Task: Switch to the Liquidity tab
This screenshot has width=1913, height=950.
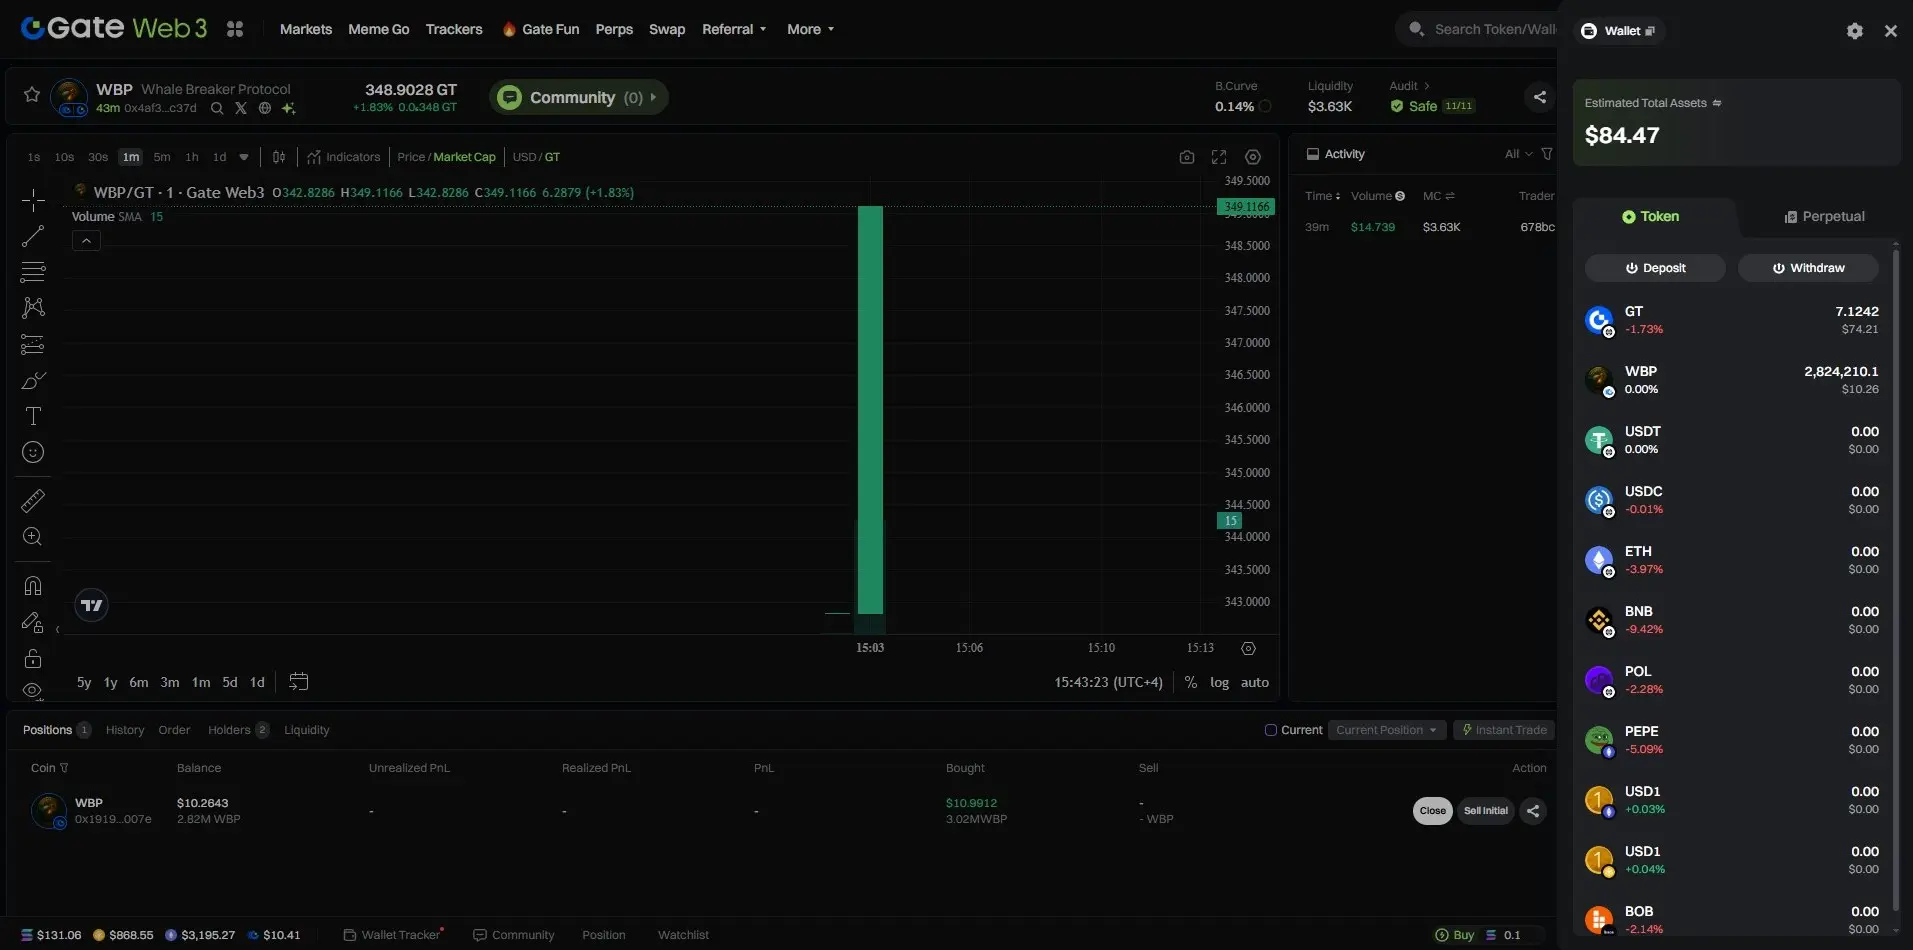Action: (x=306, y=730)
